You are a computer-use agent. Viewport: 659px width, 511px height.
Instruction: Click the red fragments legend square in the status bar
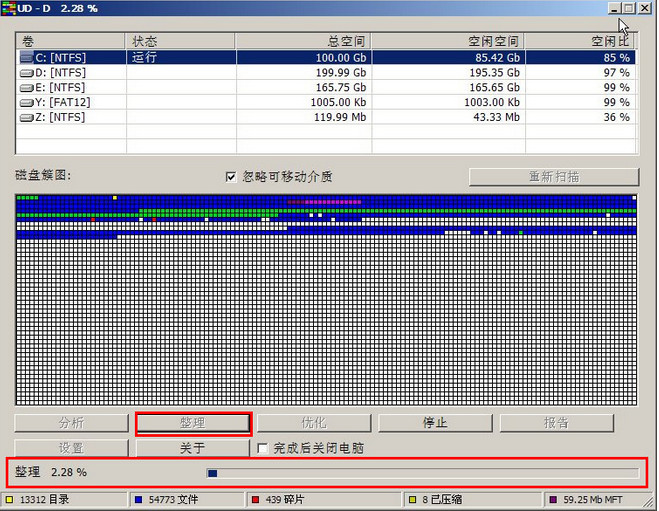(255, 499)
